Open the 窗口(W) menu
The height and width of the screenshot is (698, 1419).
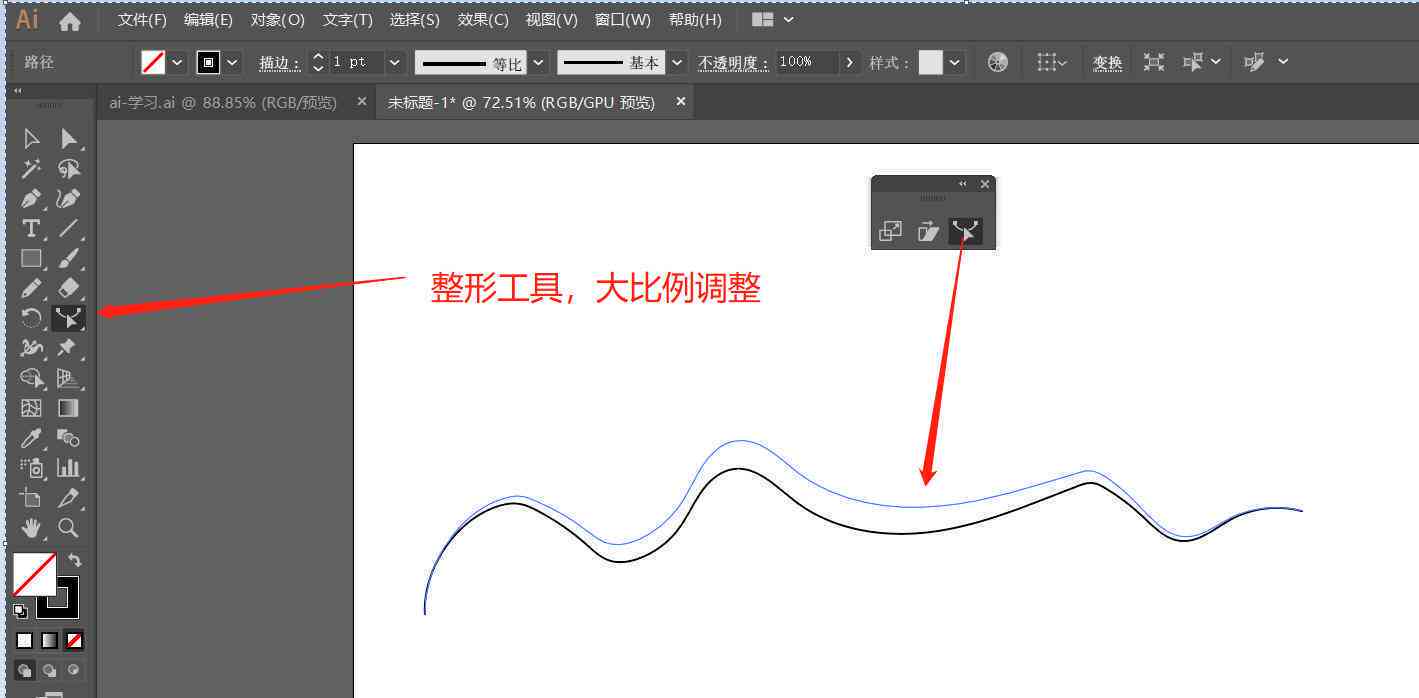622,20
